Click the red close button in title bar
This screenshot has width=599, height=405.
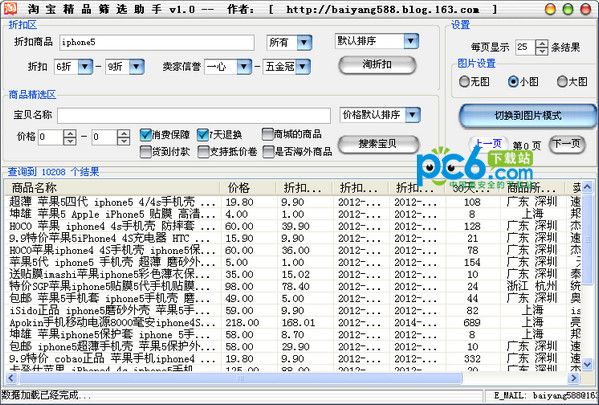(x=586, y=9)
